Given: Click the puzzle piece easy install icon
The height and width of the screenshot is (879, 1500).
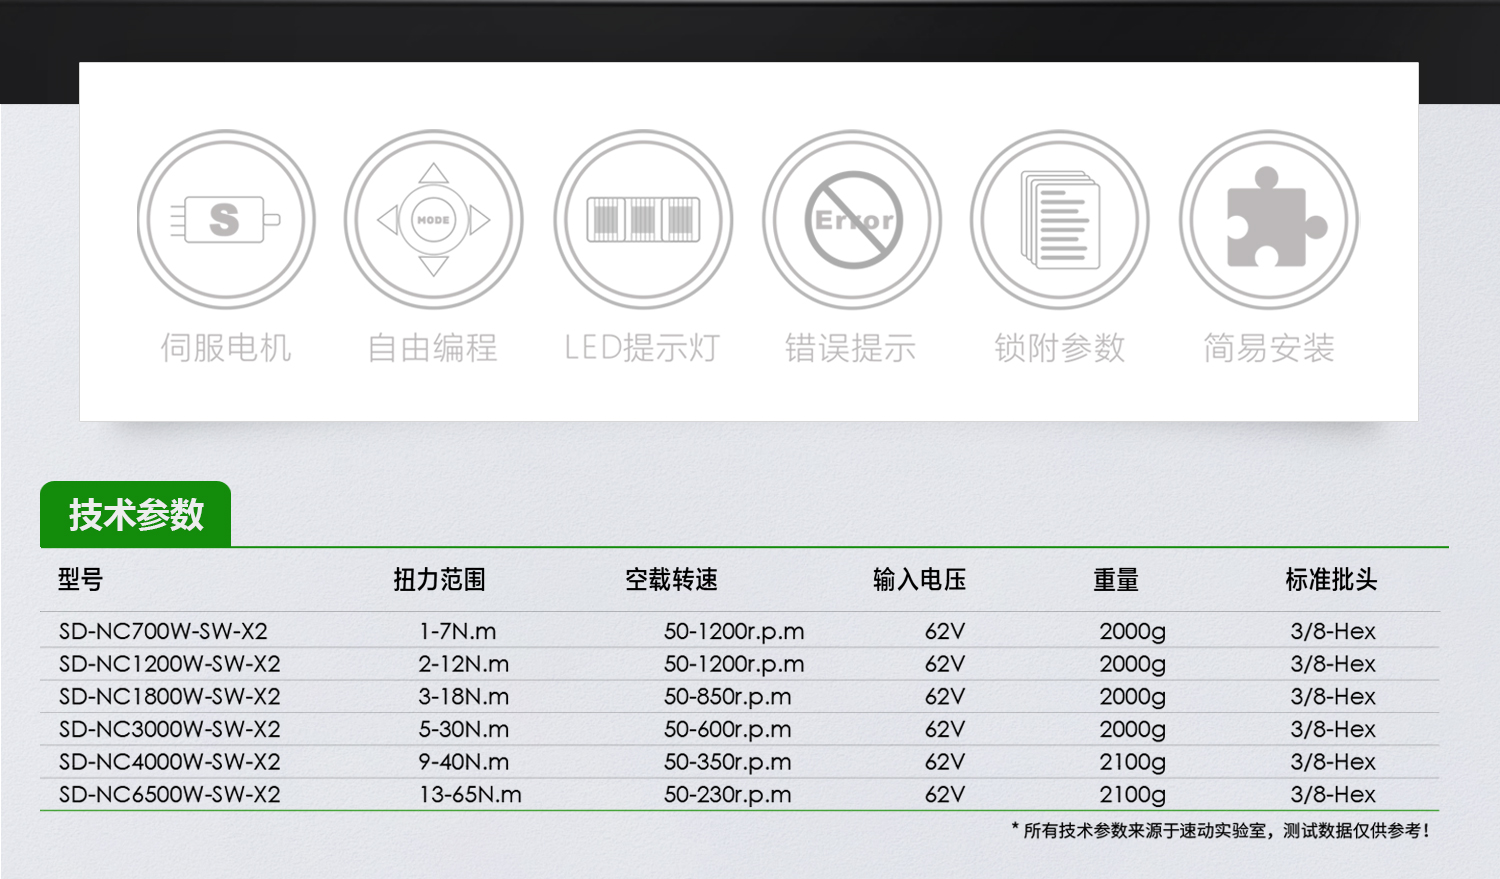Looking at the screenshot, I should [x=1269, y=219].
